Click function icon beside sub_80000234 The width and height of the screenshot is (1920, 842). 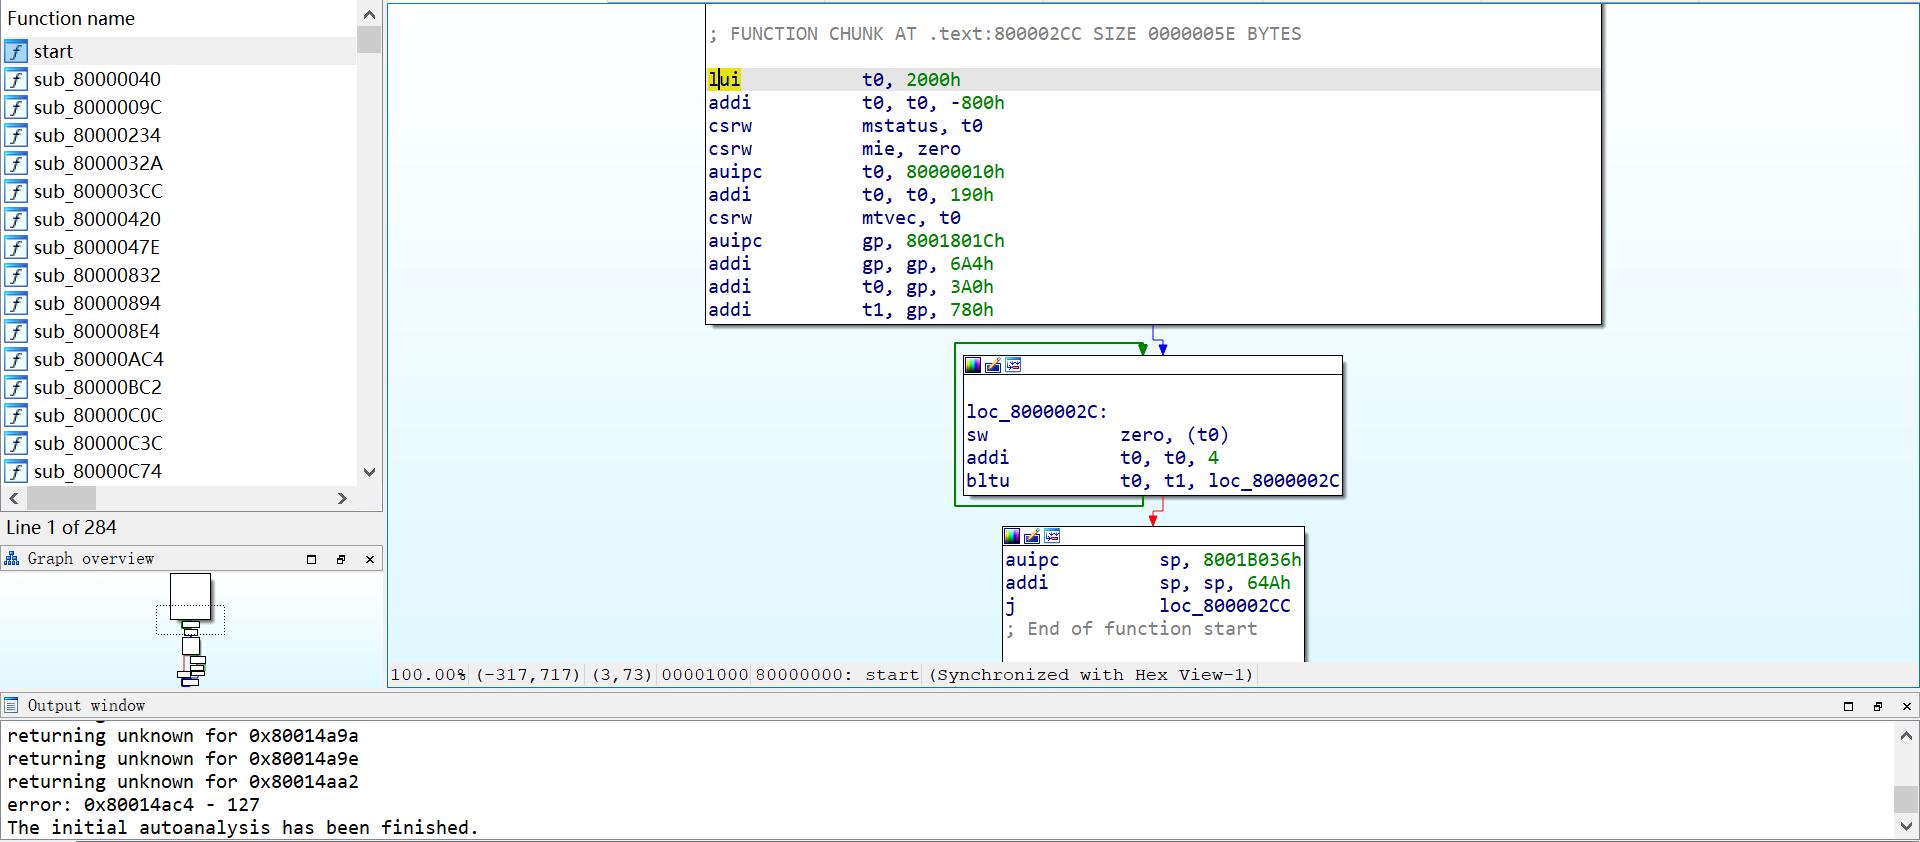tap(16, 135)
